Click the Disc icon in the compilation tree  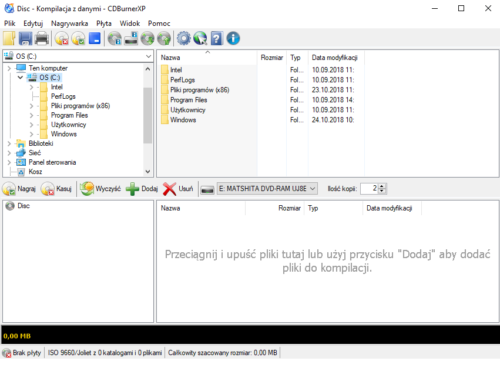[x=10, y=206]
